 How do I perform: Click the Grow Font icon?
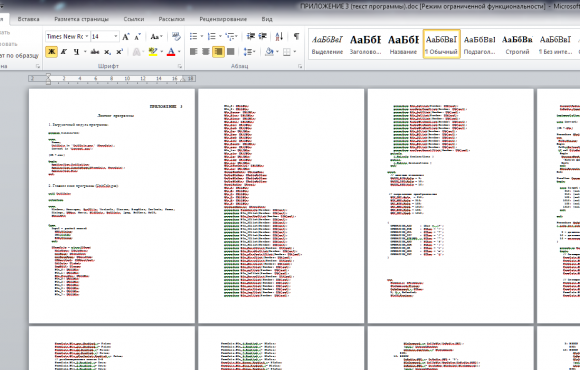coord(126,36)
